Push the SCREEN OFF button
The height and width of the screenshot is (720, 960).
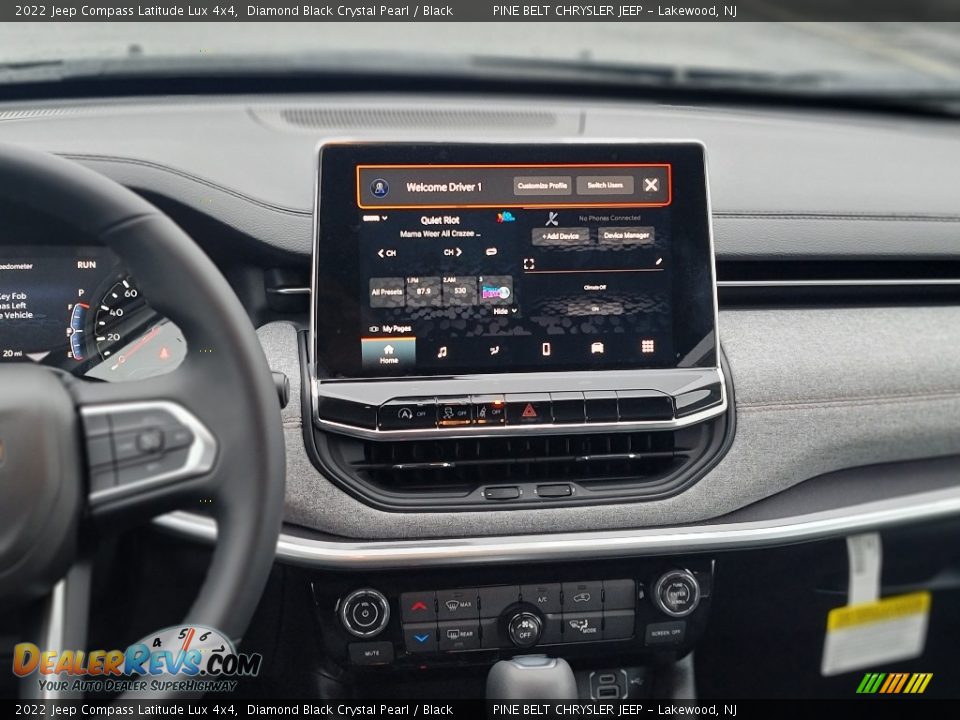coord(665,632)
